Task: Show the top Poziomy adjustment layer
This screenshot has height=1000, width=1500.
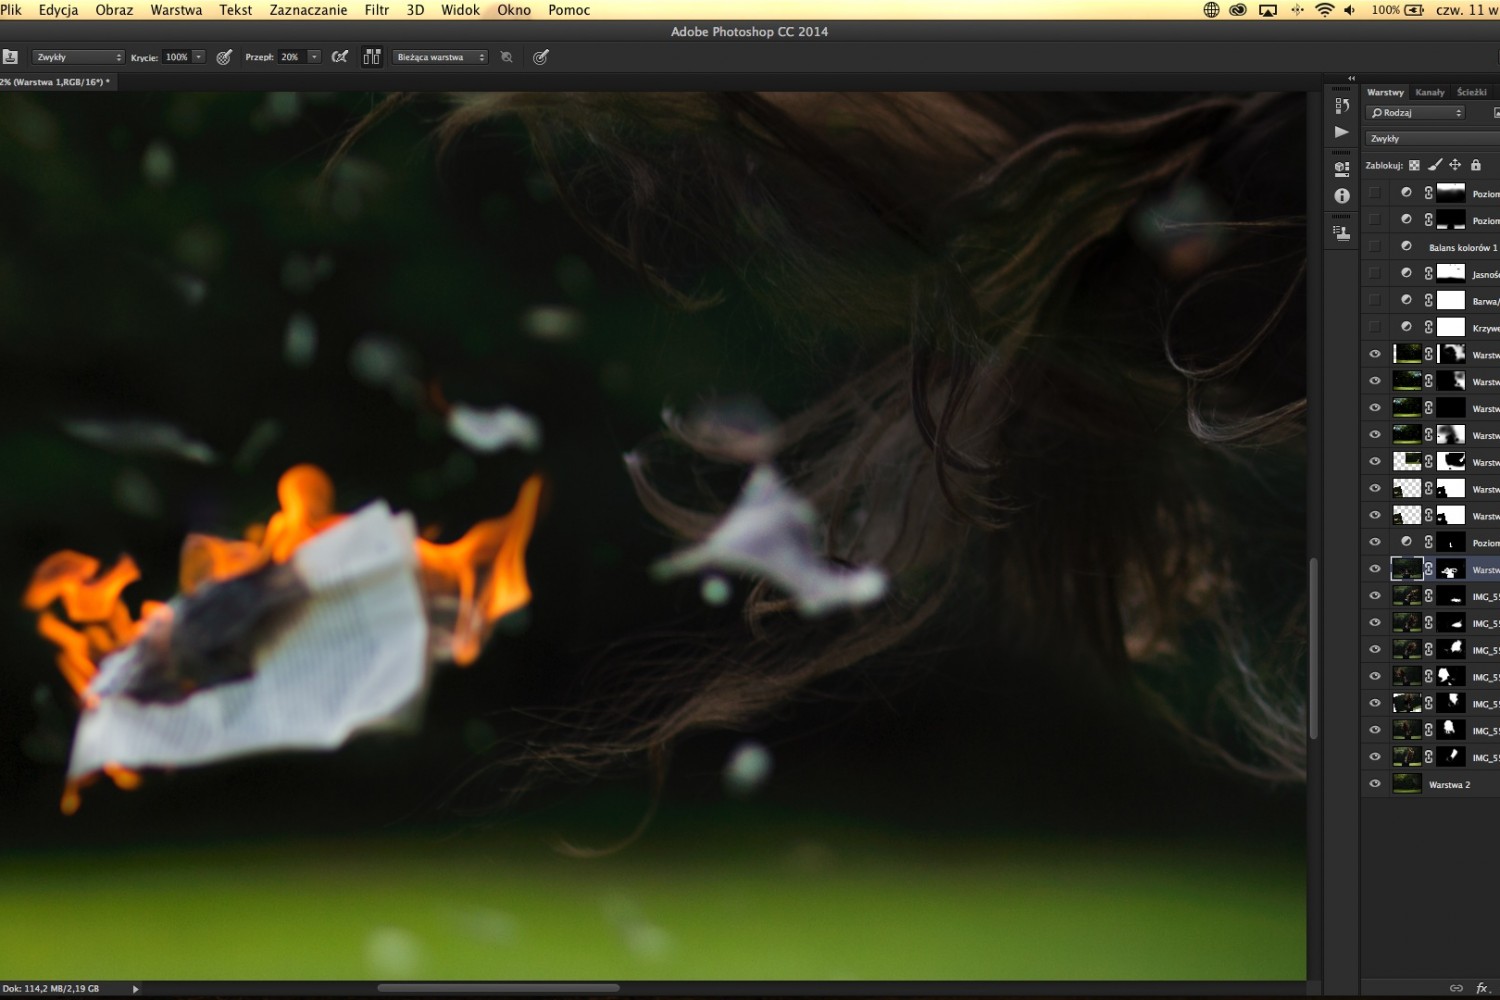Action: [1375, 193]
